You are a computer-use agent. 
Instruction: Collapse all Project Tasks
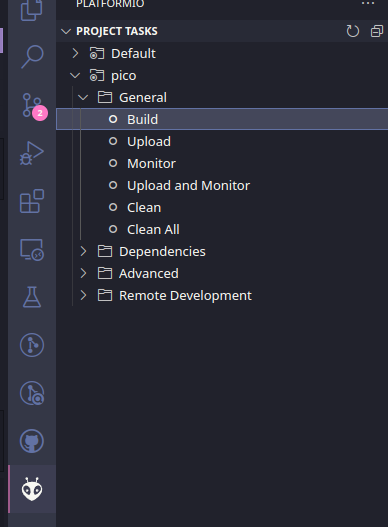tap(377, 31)
